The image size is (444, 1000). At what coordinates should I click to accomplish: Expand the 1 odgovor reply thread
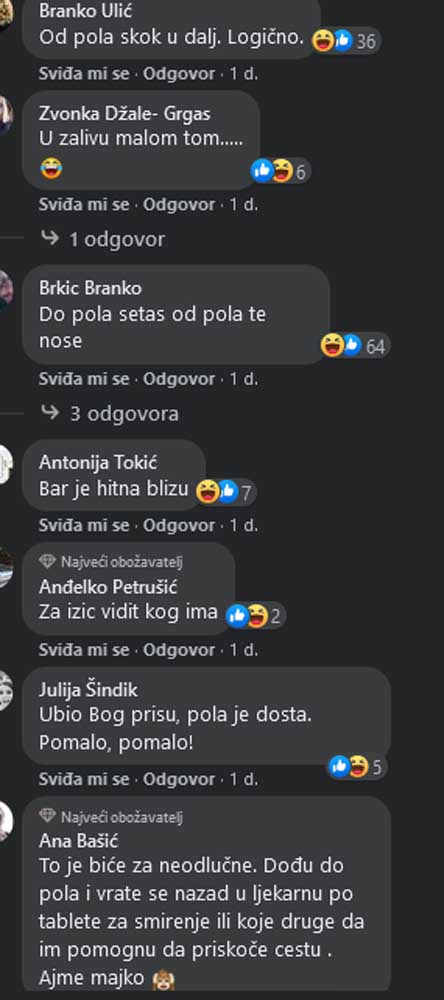tap(102, 240)
